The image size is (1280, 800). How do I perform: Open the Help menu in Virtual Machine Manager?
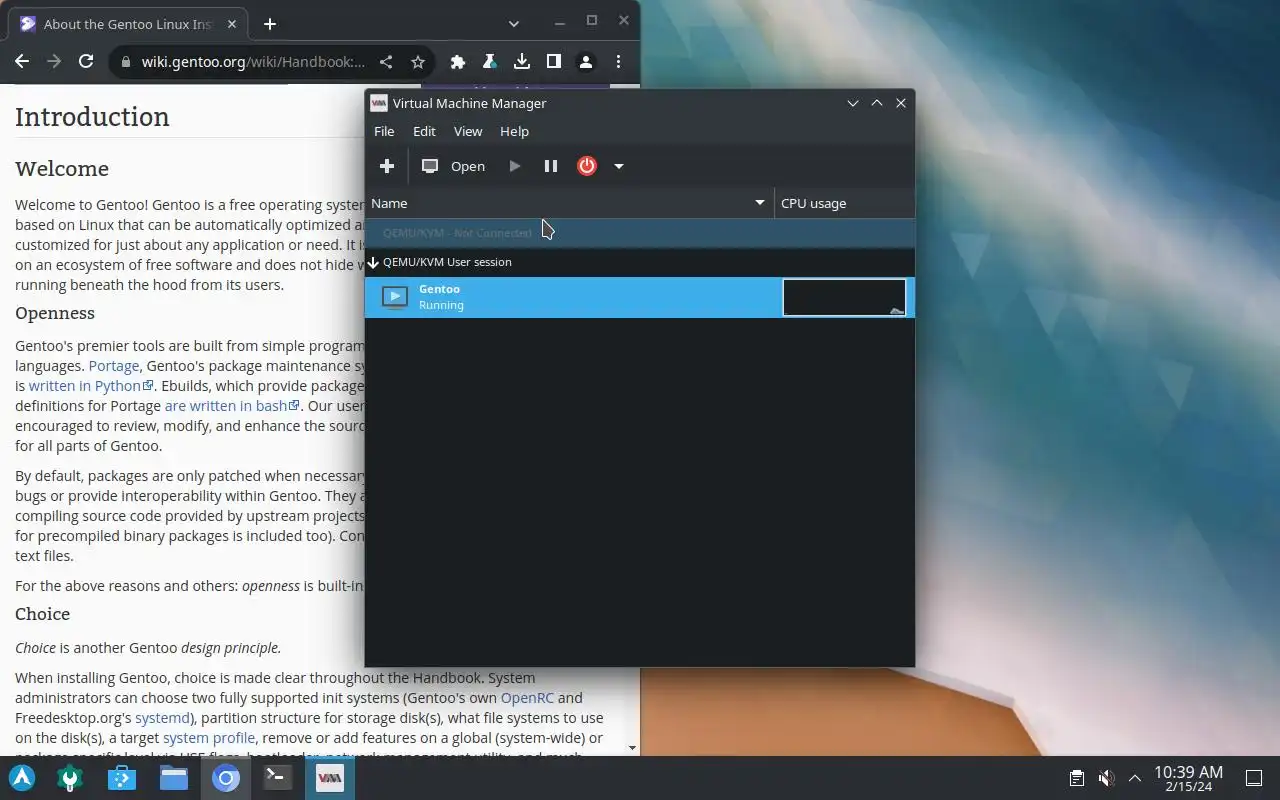coord(514,131)
